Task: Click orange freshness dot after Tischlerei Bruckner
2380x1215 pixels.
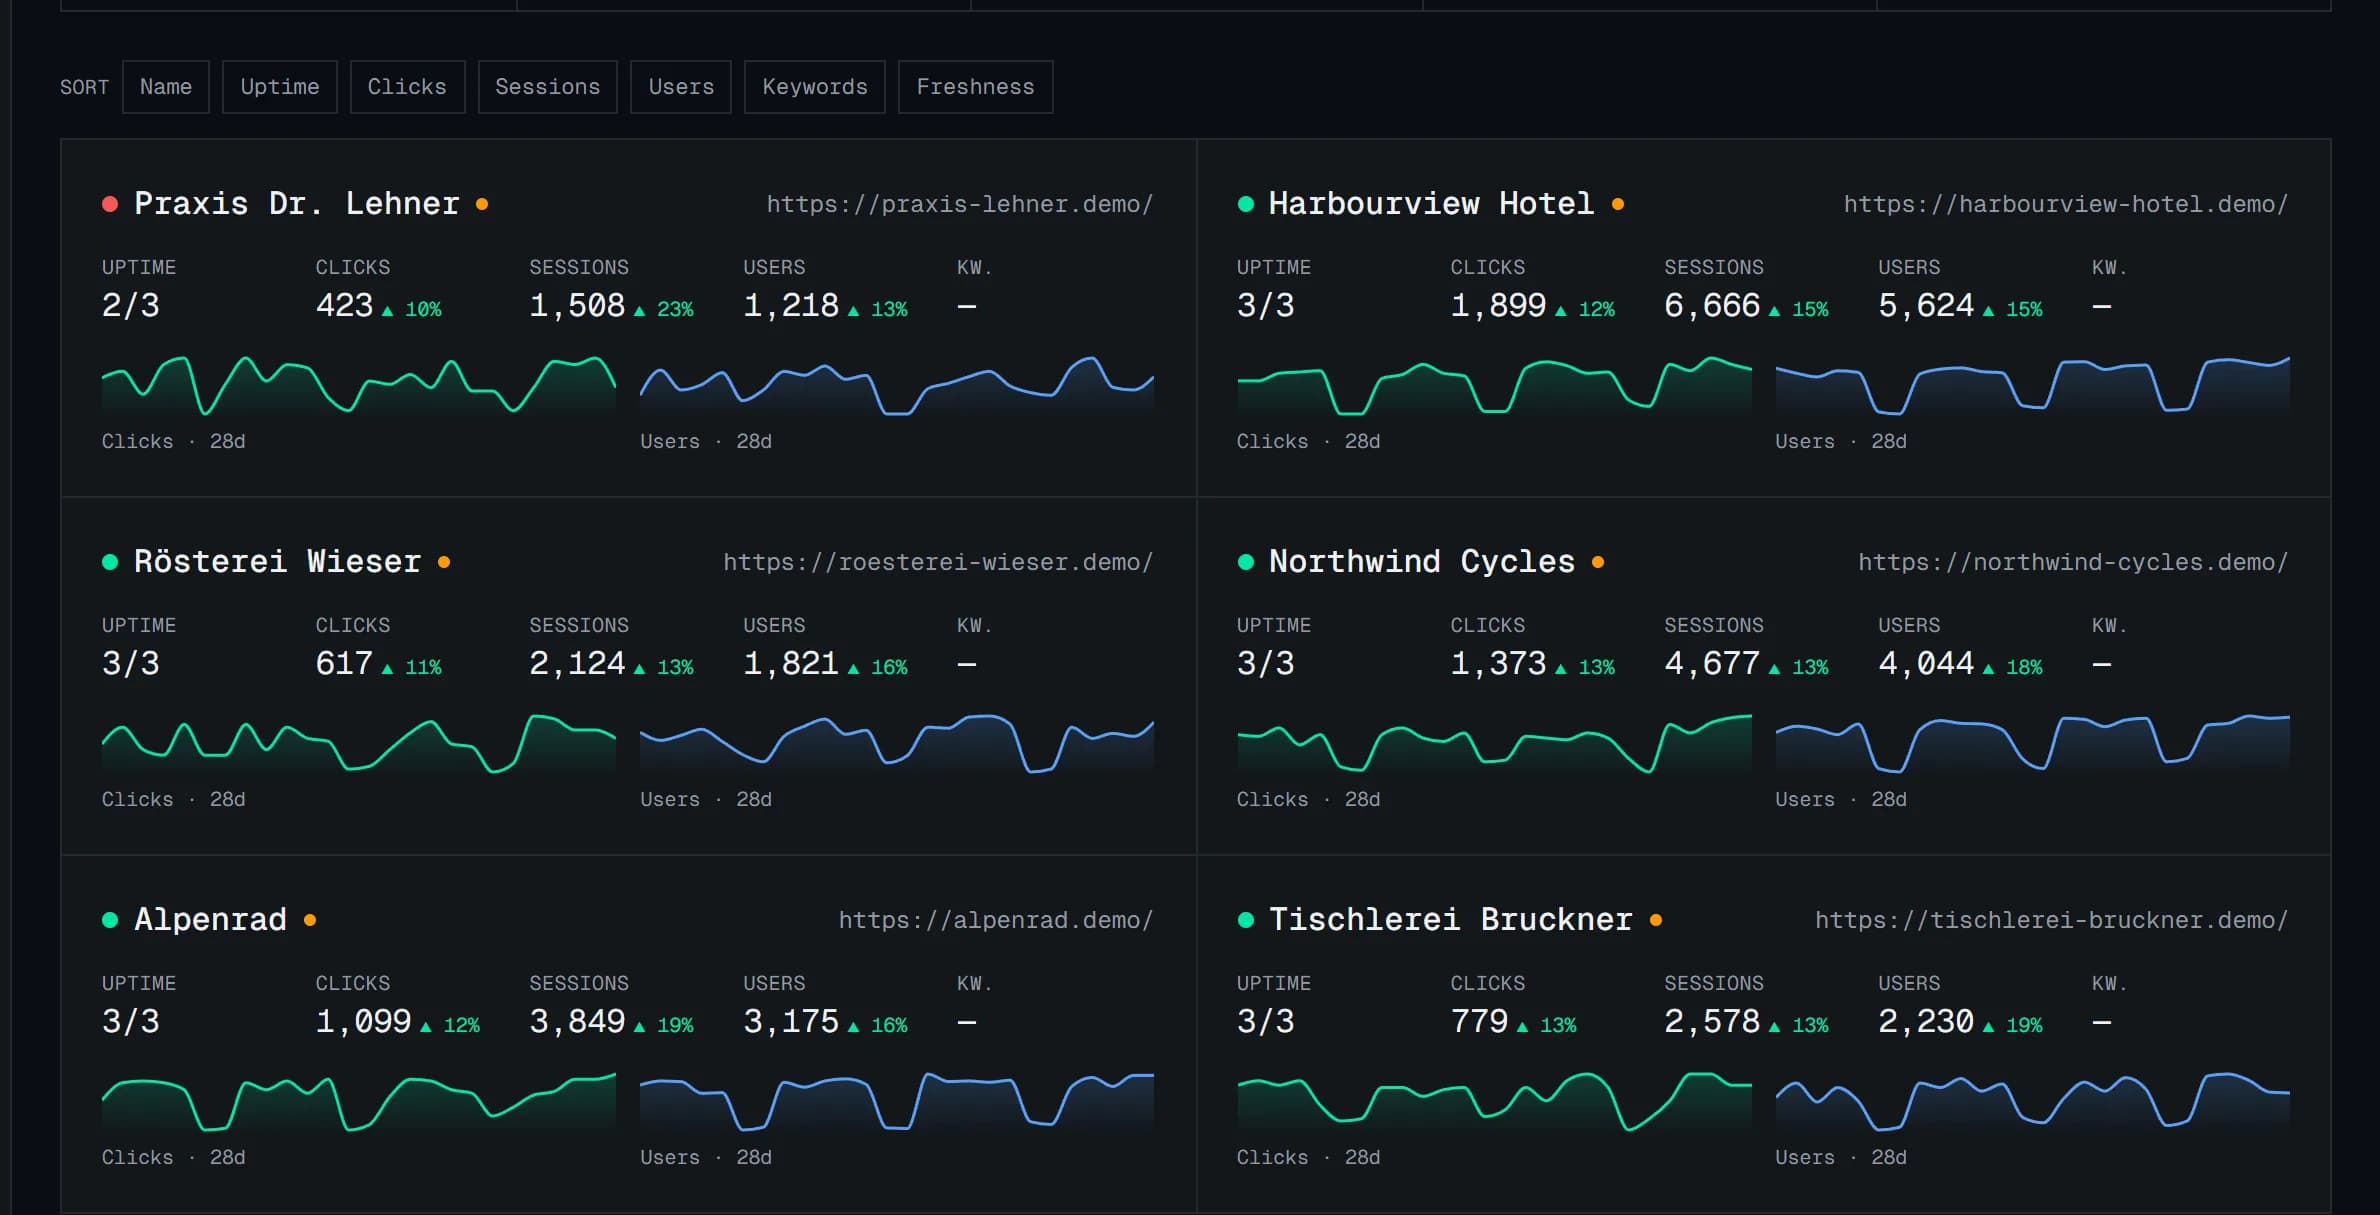Action: (x=1656, y=920)
